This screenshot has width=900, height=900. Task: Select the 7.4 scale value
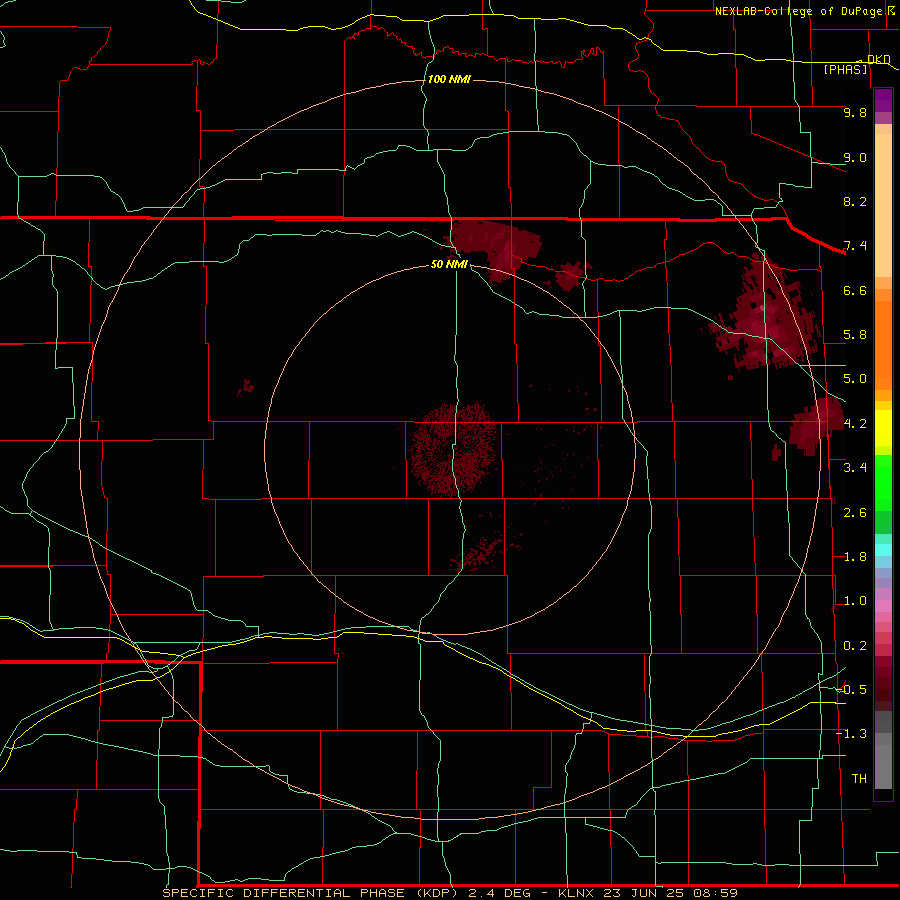(x=855, y=246)
